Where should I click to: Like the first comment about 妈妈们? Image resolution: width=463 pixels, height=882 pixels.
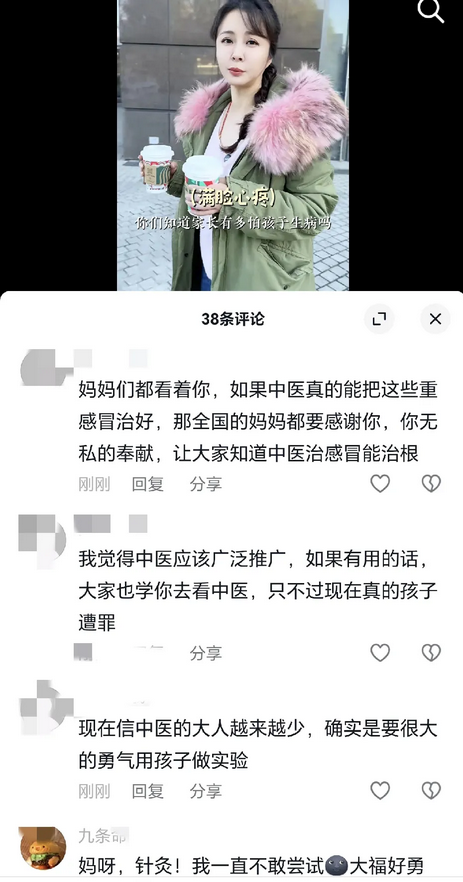(x=380, y=483)
